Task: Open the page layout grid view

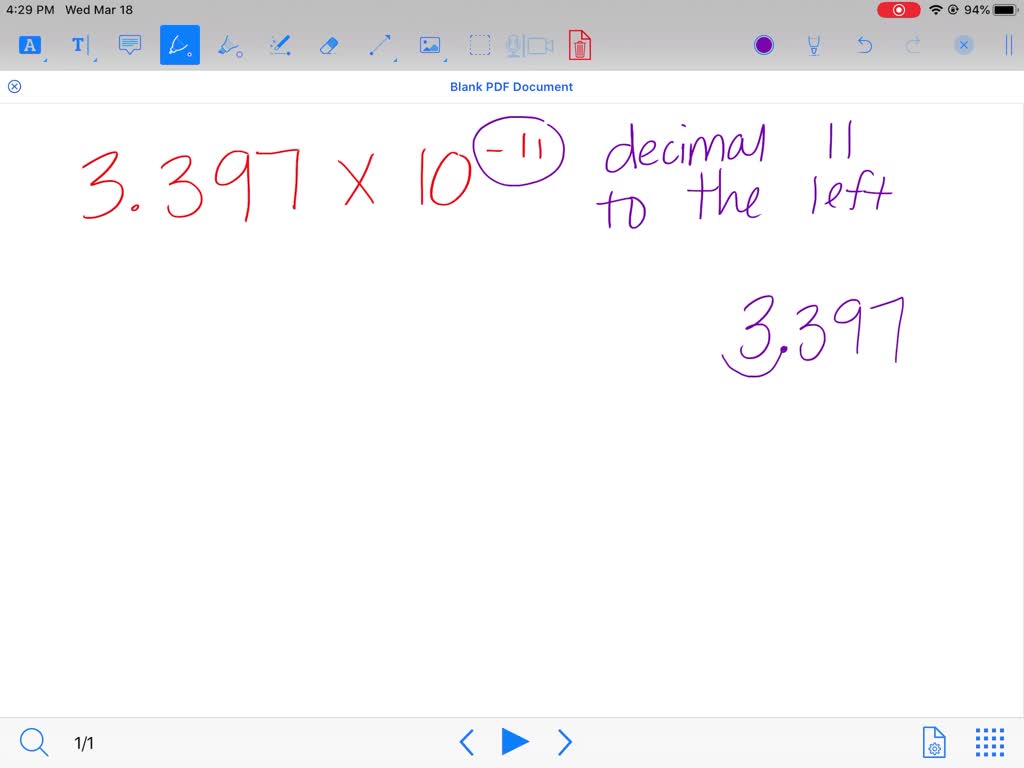Action: tap(988, 742)
